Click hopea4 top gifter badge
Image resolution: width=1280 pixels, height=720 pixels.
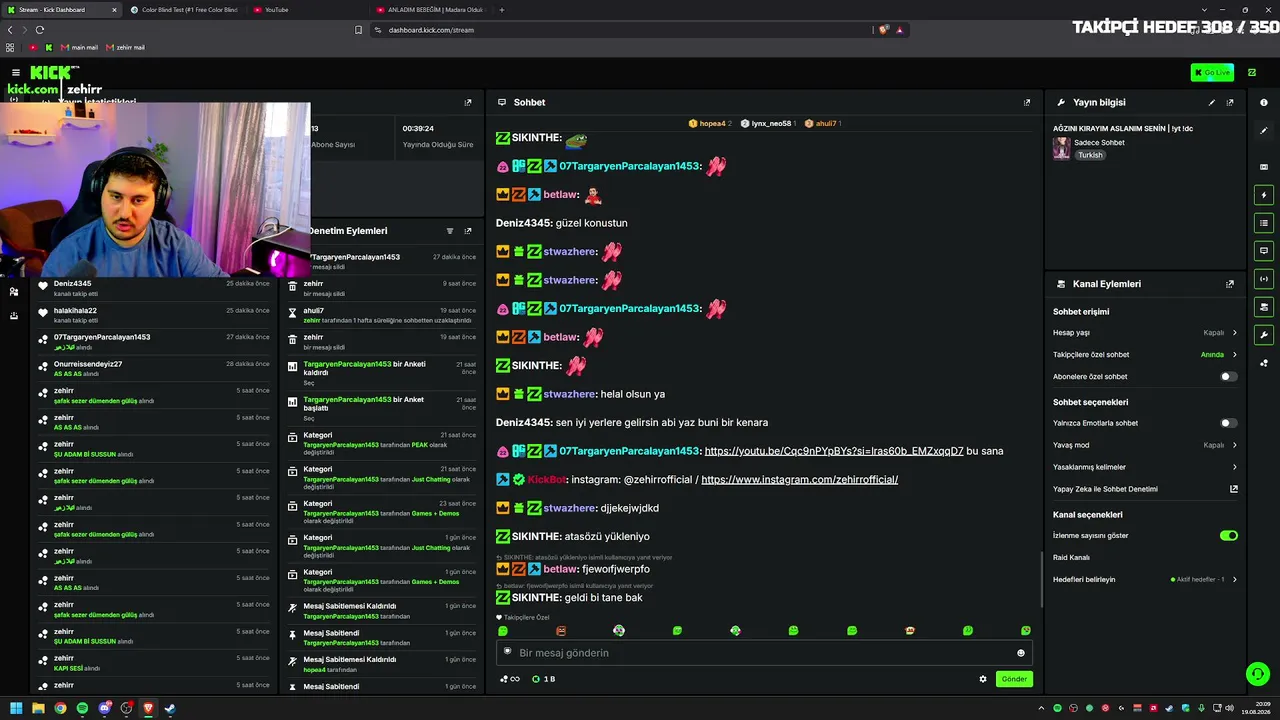tap(710, 124)
